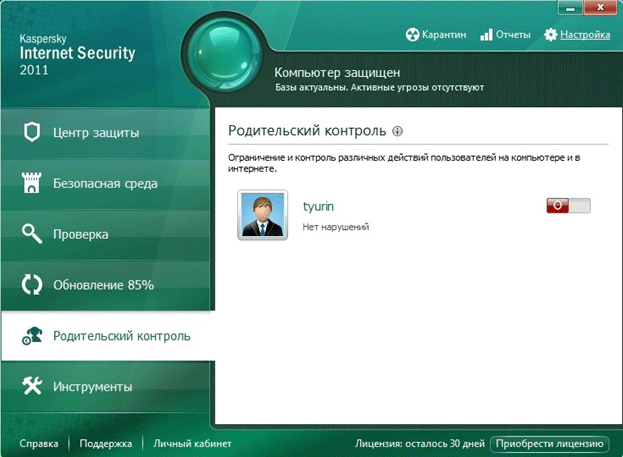Viewport: 623px width, 457px height.
Task: Click the Нет нарушений status text
Action: click(336, 227)
